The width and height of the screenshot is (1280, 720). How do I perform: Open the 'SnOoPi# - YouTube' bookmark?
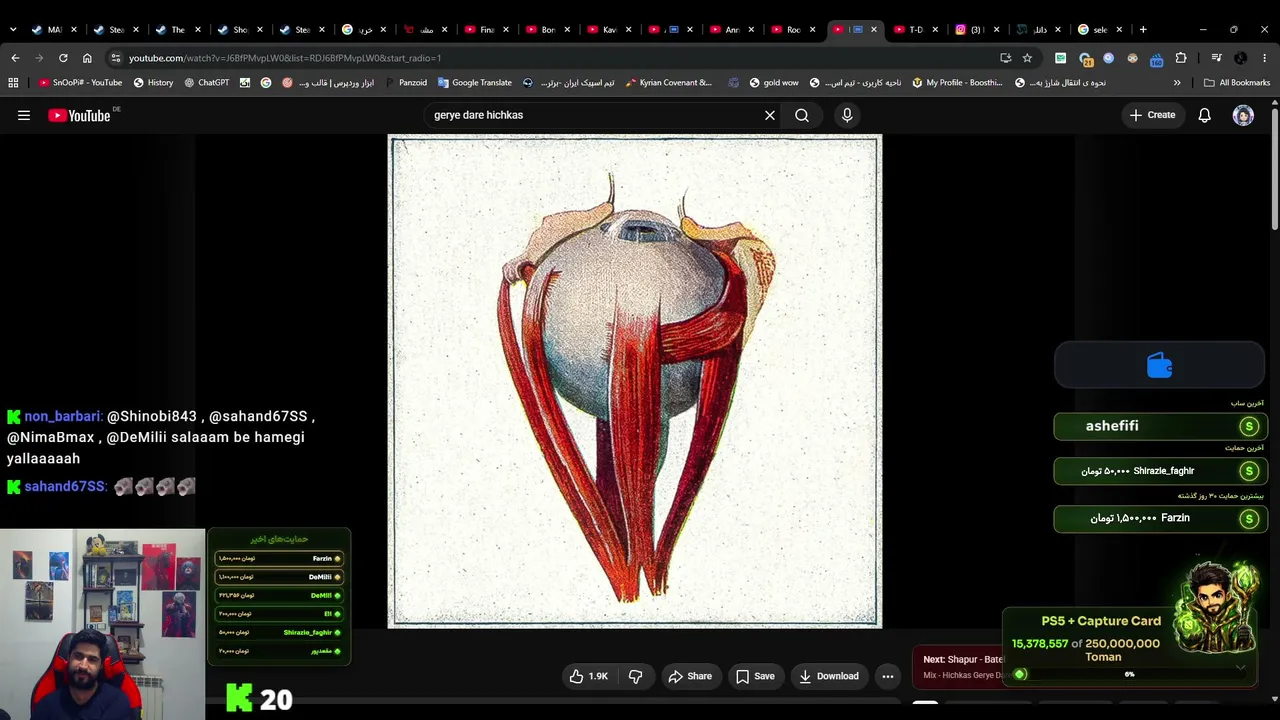79,83
